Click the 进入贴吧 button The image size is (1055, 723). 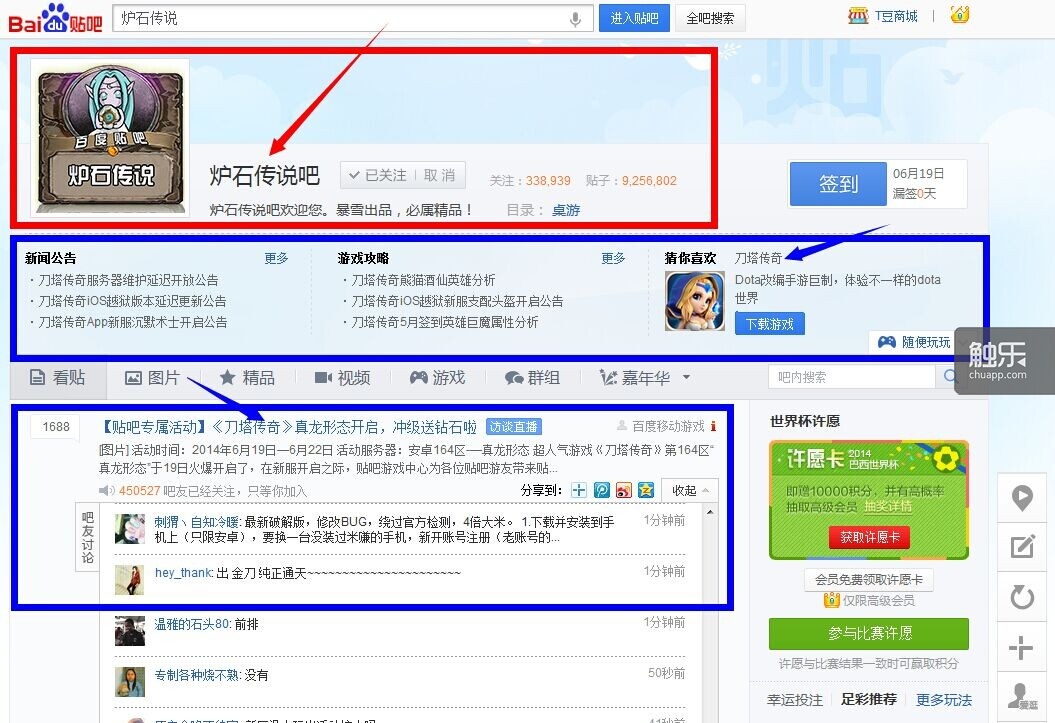pos(634,18)
